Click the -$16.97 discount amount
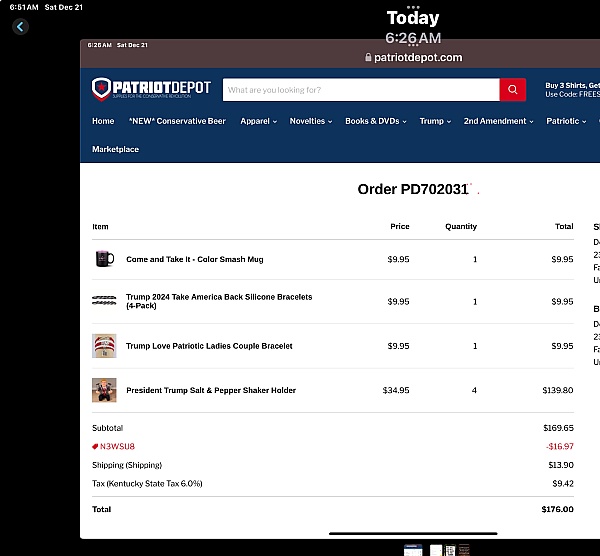The width and height of the screenshot is (600, 556). [x=559, y=446]
